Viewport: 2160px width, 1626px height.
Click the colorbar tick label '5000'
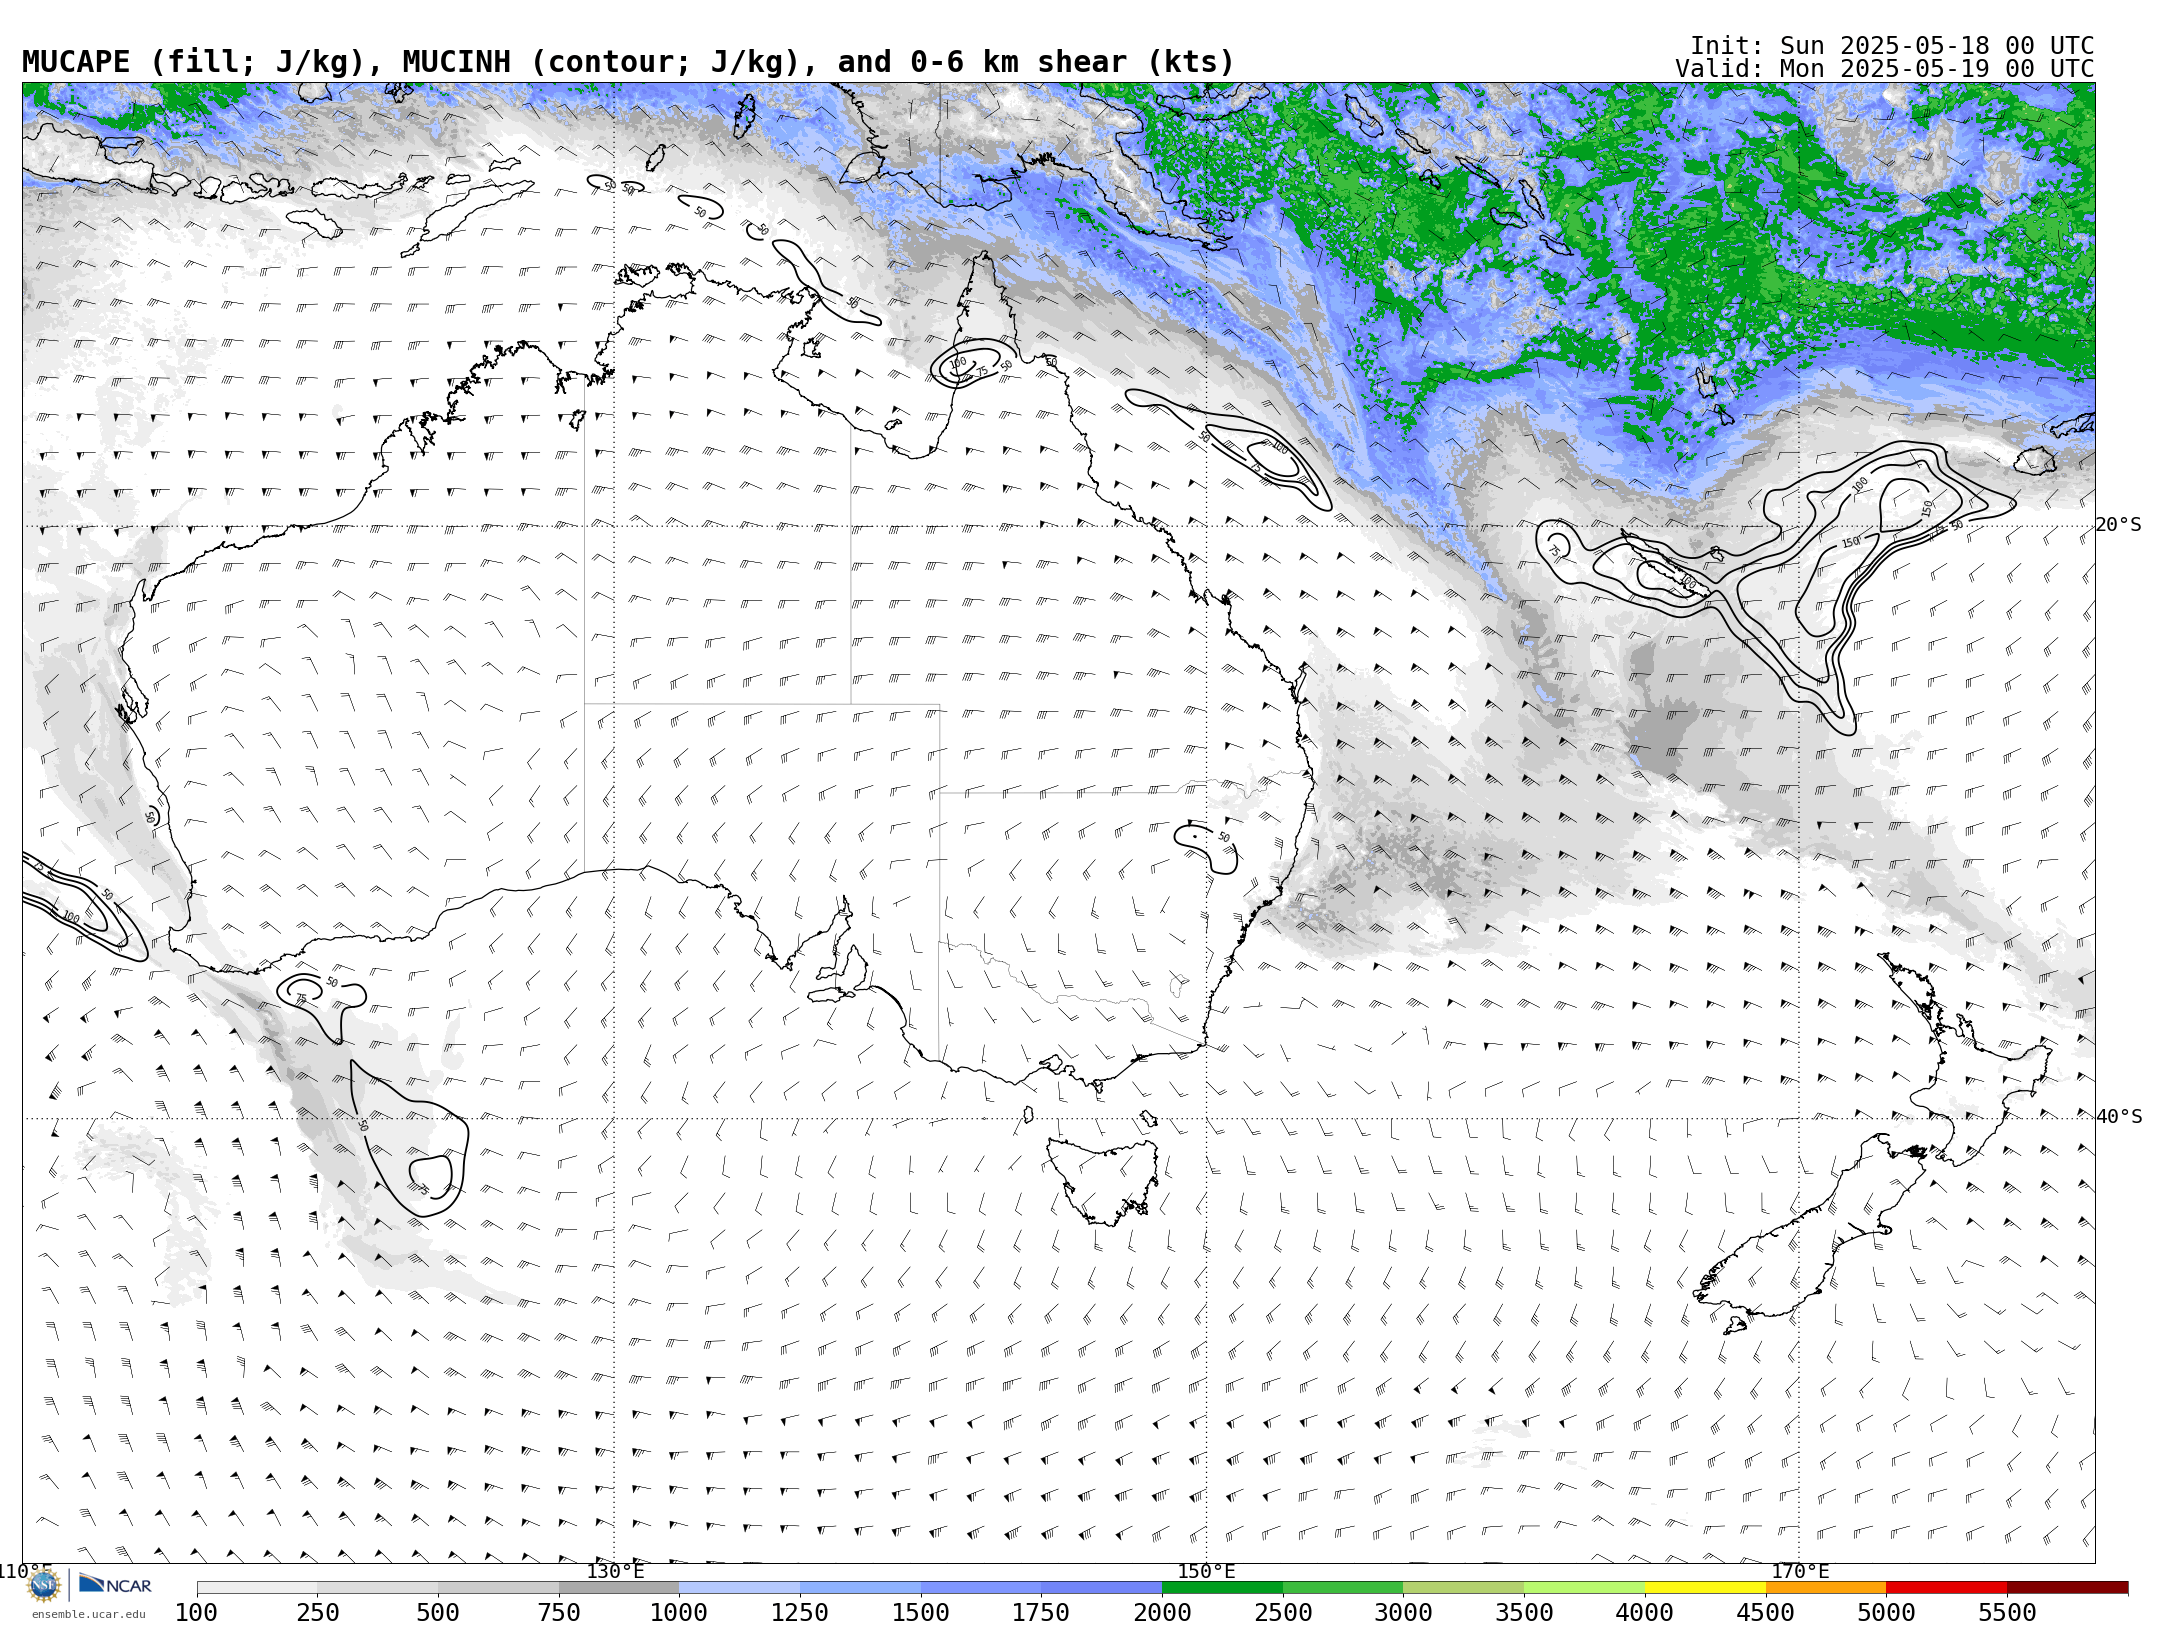point(1886,1613)
